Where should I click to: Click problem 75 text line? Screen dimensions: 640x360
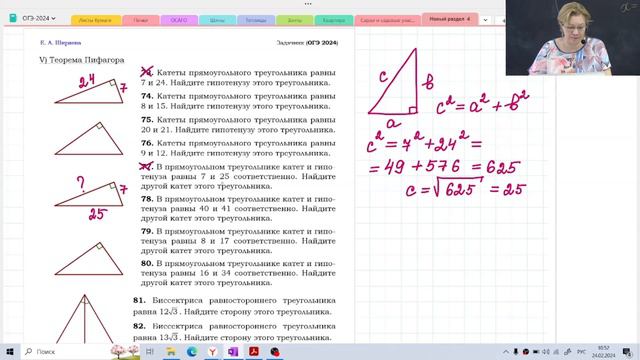coord(238,124)
